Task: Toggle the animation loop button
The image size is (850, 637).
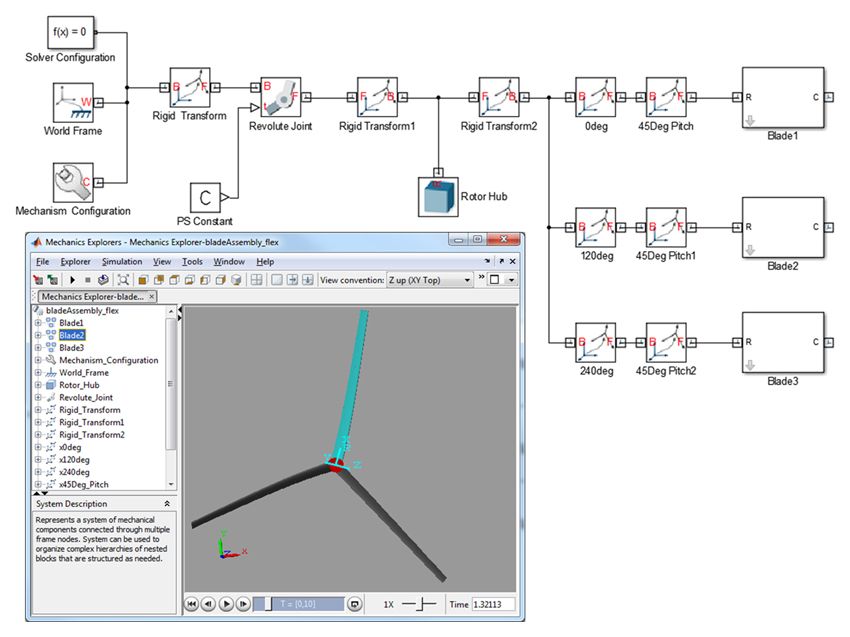Action: (x=353, y=604)
